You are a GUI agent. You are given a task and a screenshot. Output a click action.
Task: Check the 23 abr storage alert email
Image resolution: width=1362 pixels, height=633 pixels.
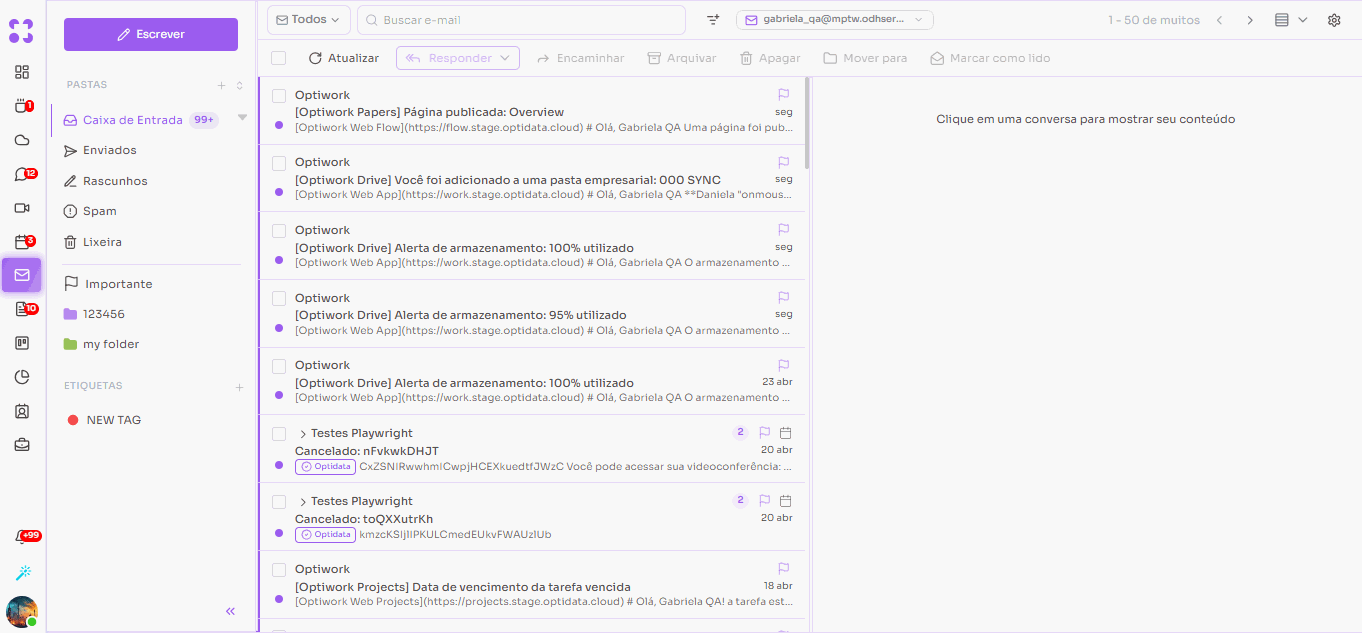[280, 365]
